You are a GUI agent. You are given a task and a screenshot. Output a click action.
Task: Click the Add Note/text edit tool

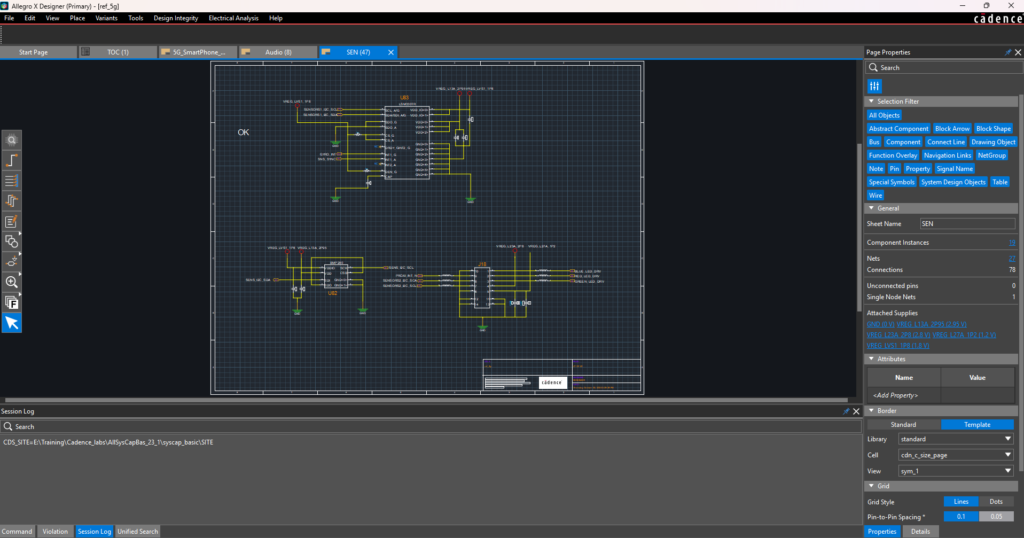click(x=12, y=221)
